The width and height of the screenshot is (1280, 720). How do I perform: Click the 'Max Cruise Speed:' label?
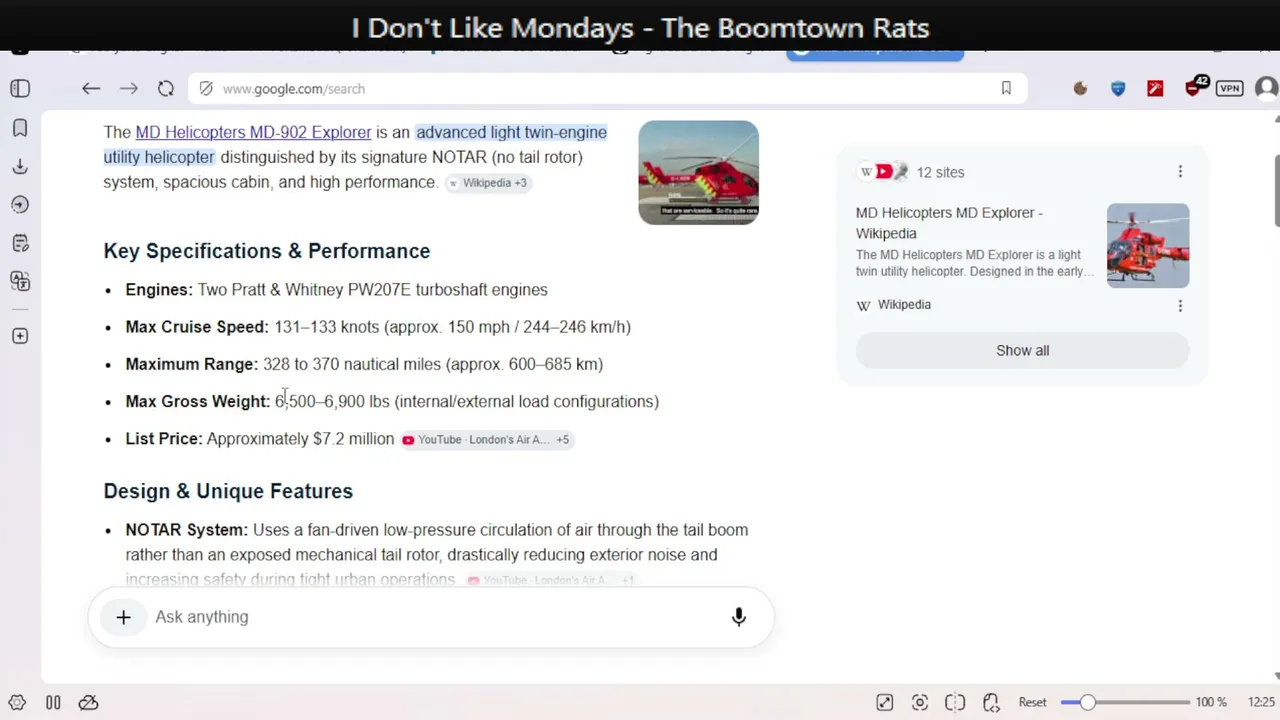(197, 327)
